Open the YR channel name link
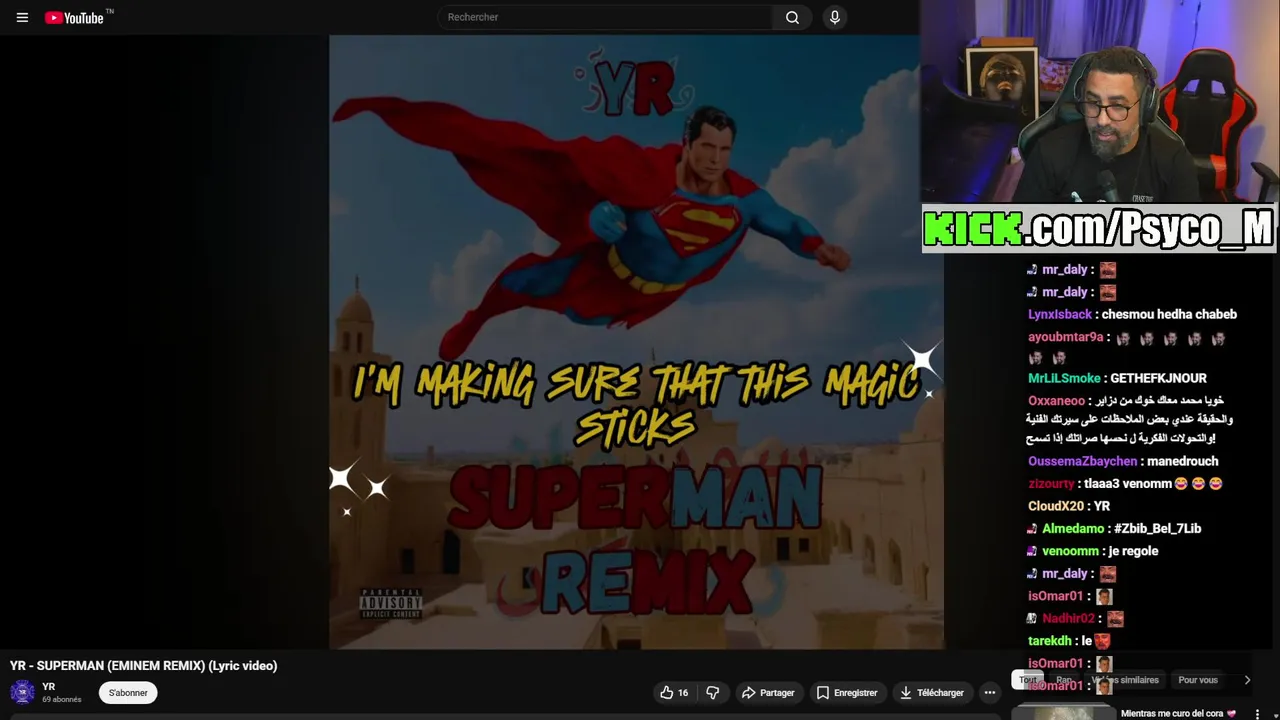This screenshot has height=720, width=1280. [x=48, y=687]
